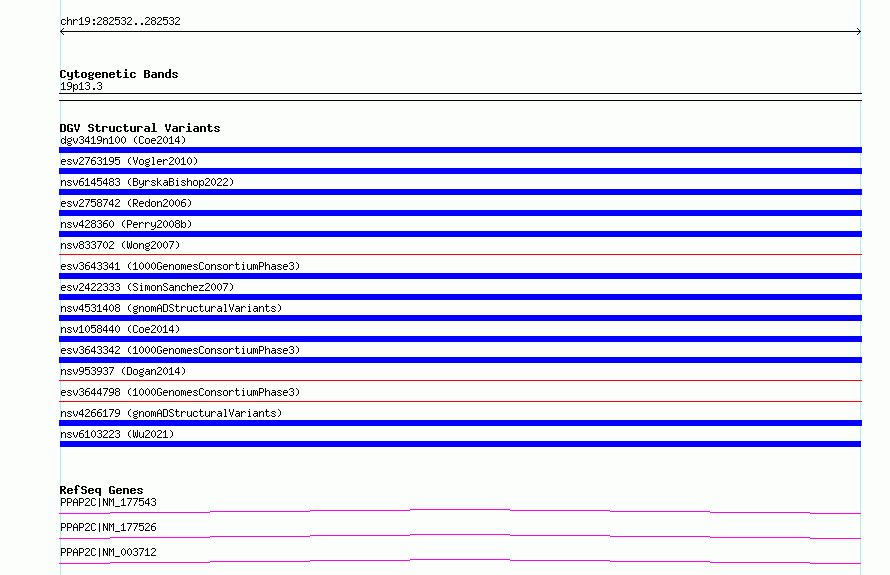
Task: Open variant nsv953937 (Dogan2014)
Action: [x=123, y=371]
